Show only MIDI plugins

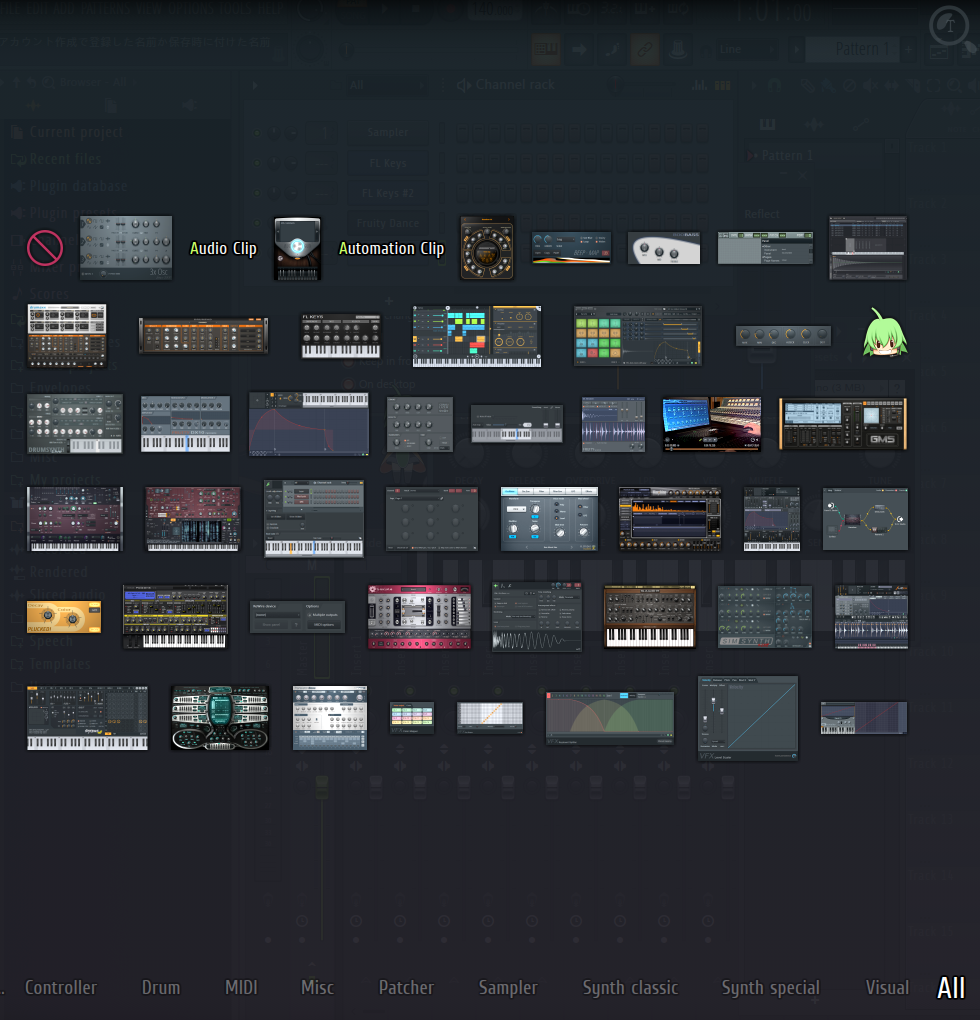coord(241,987)
